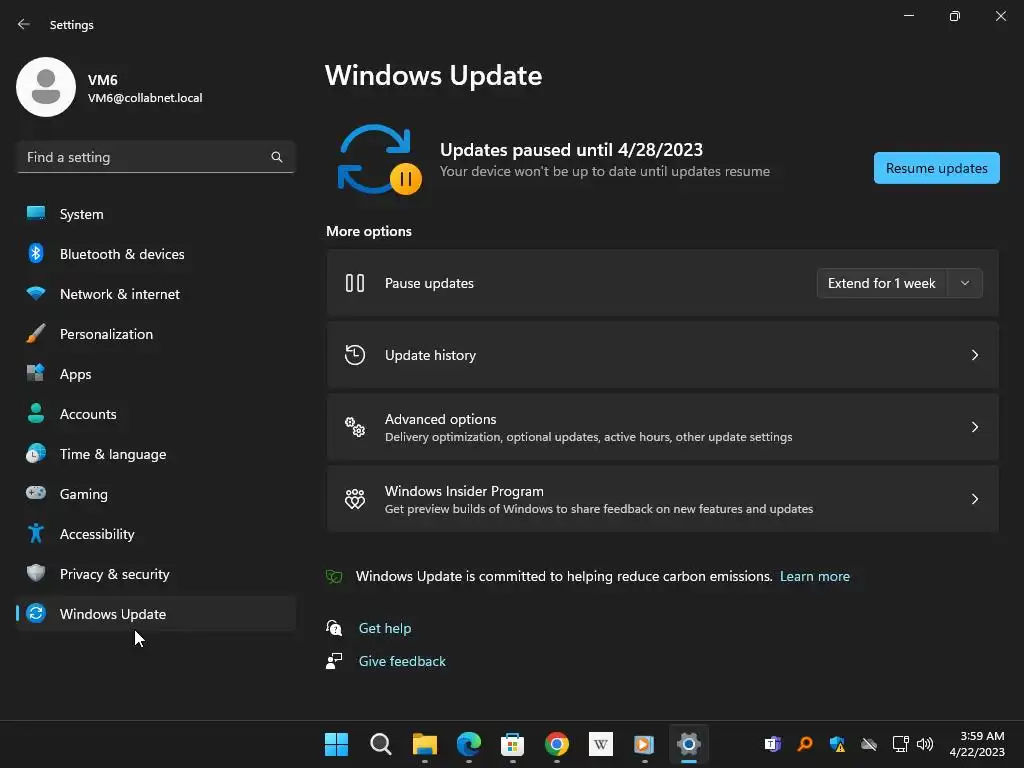Click the Update history chevron arrow
The image size is (1024, 768).
(974, 355)
